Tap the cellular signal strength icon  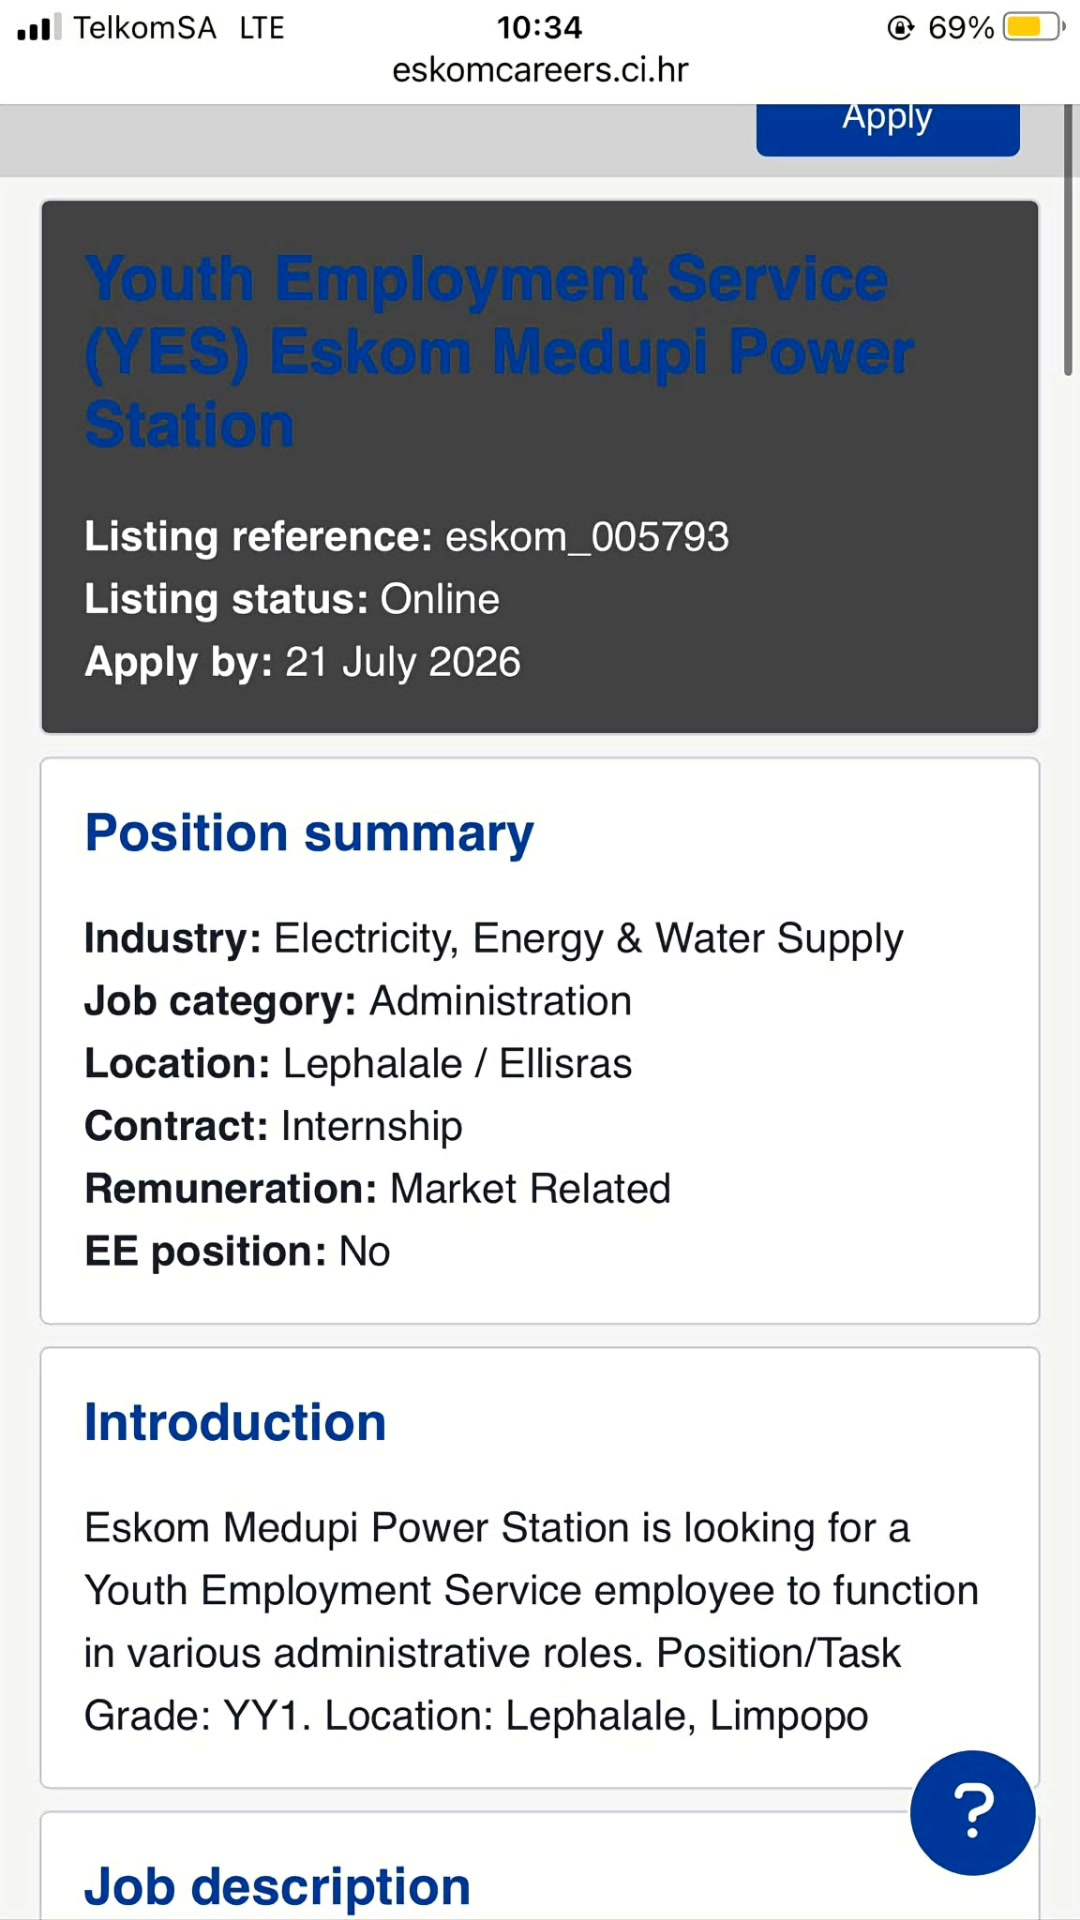(x=39, y=27)
